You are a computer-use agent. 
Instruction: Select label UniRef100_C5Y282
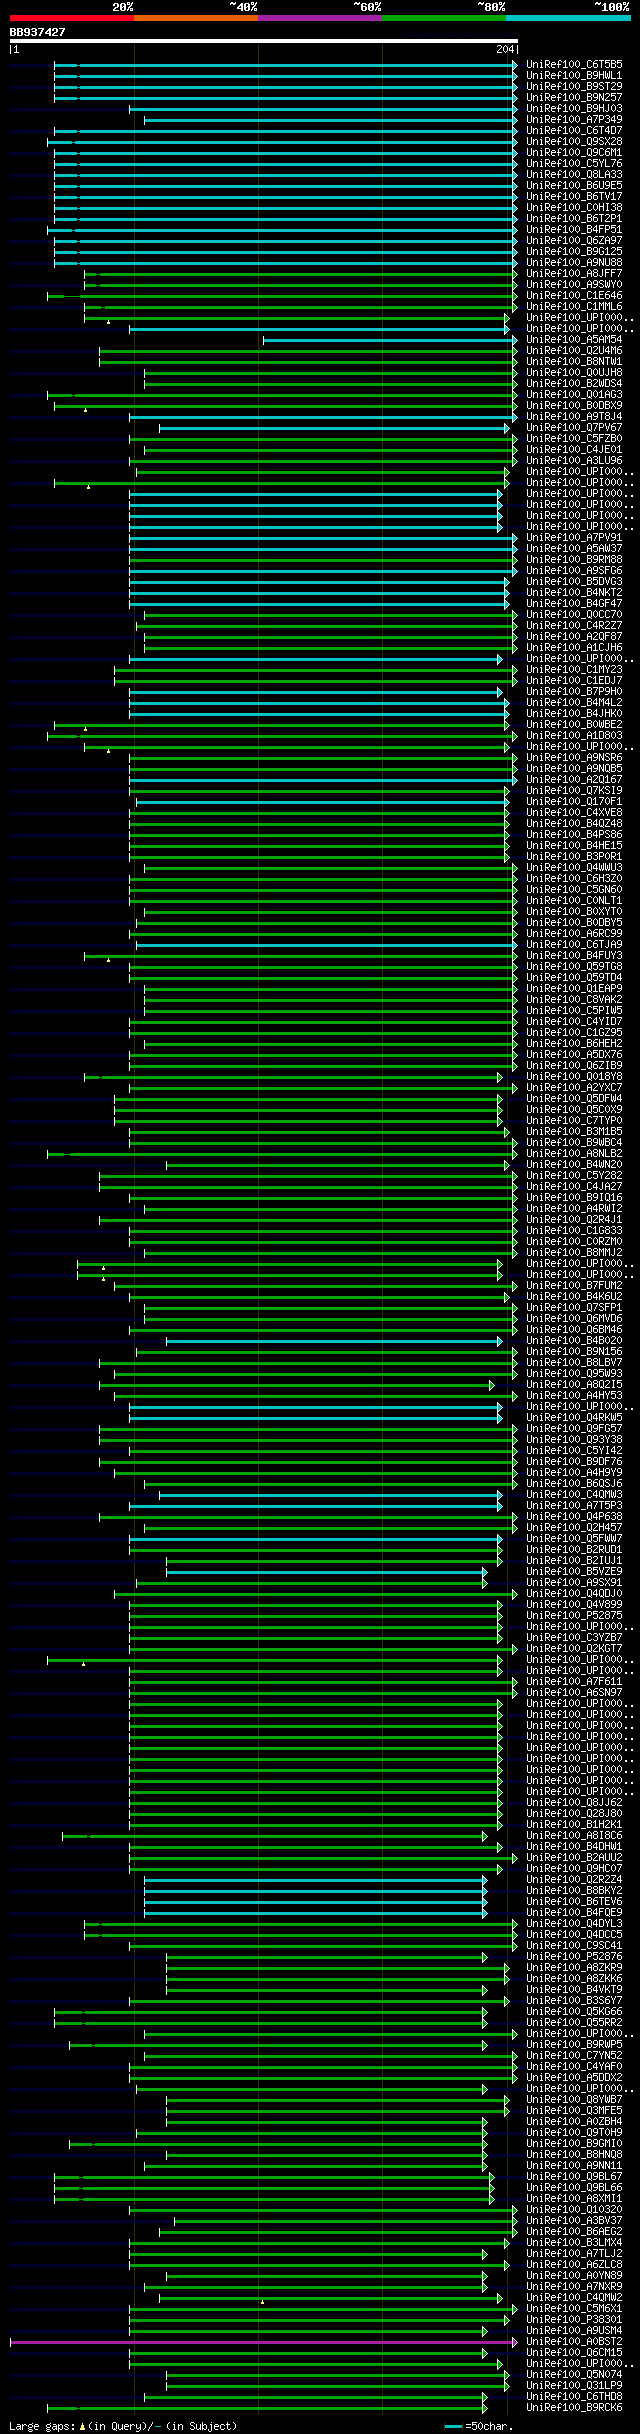(574, 1176)
